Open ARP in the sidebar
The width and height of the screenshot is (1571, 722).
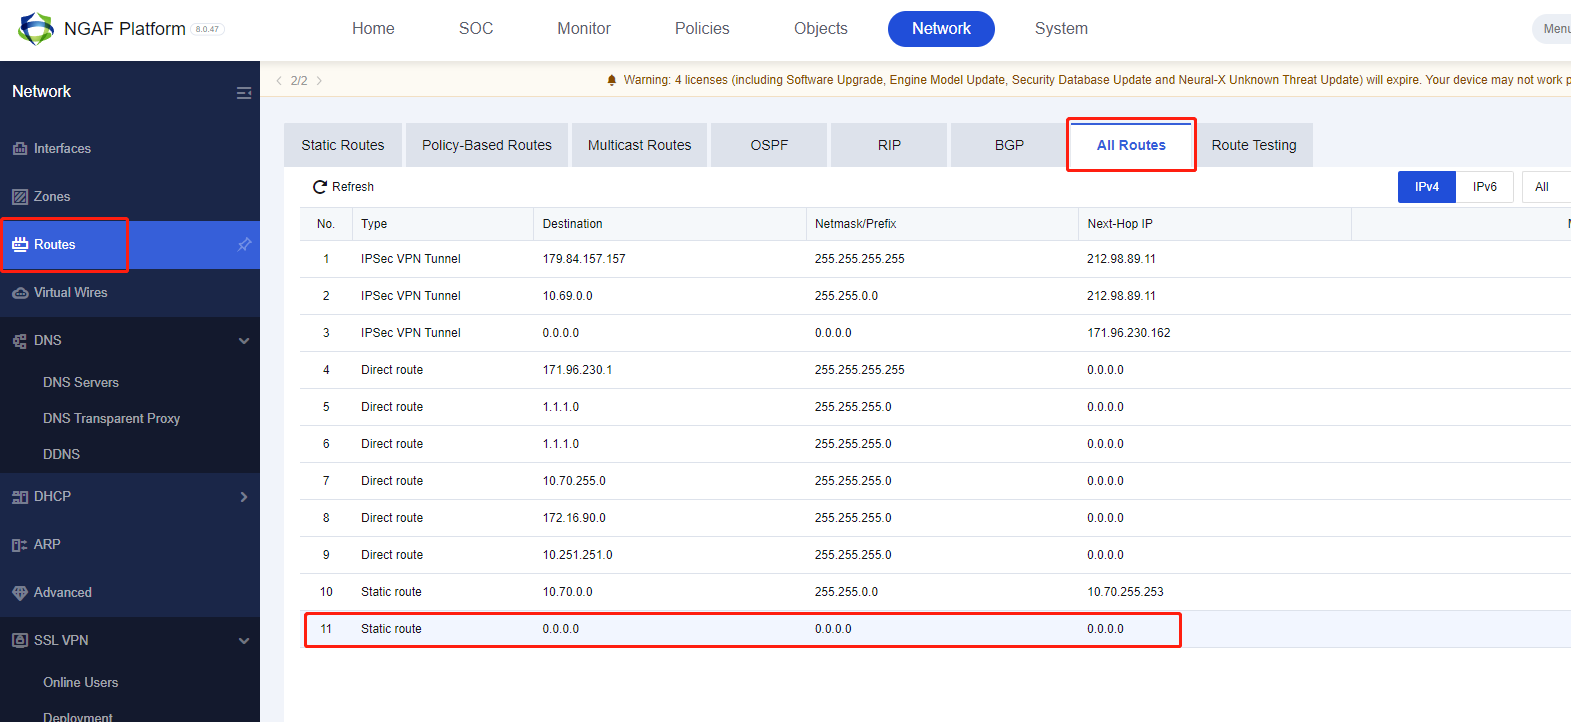click(47, 545)
